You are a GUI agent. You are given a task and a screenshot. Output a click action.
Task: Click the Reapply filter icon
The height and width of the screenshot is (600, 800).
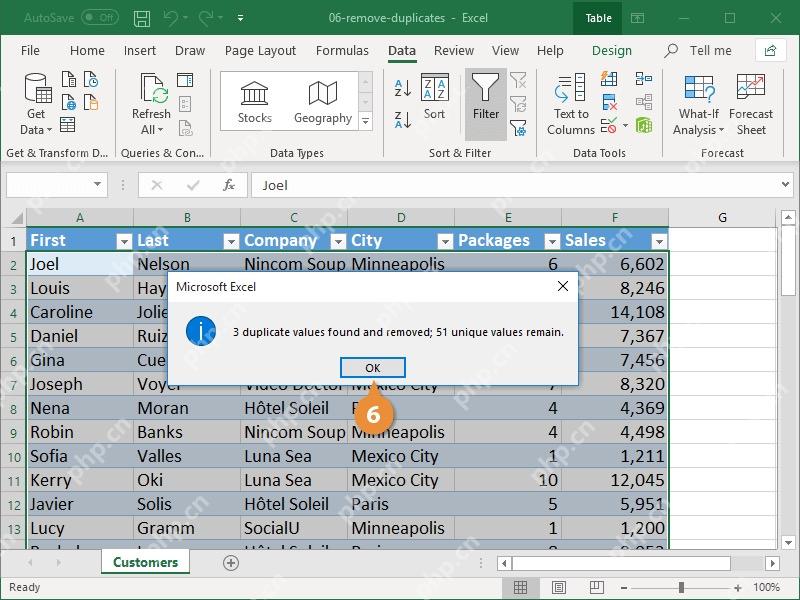point(518,104)
